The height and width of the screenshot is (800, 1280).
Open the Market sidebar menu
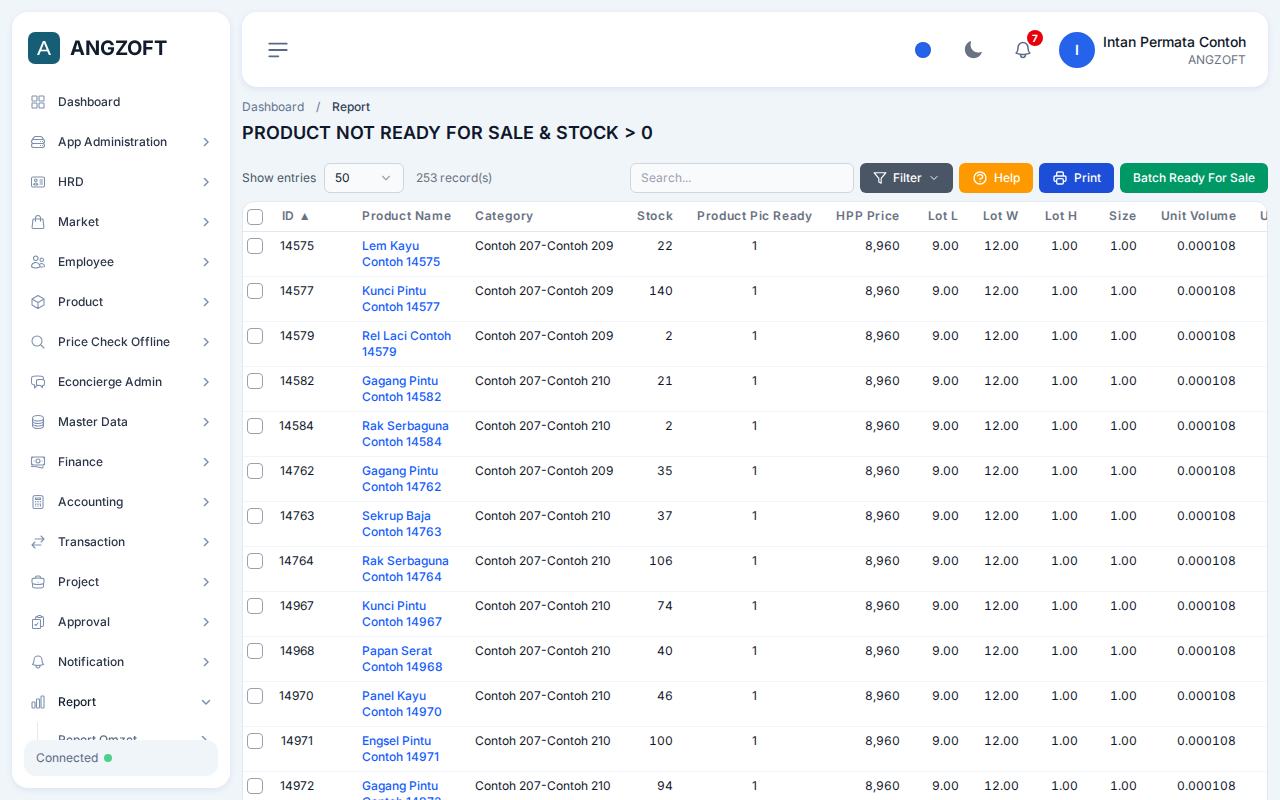121,222
